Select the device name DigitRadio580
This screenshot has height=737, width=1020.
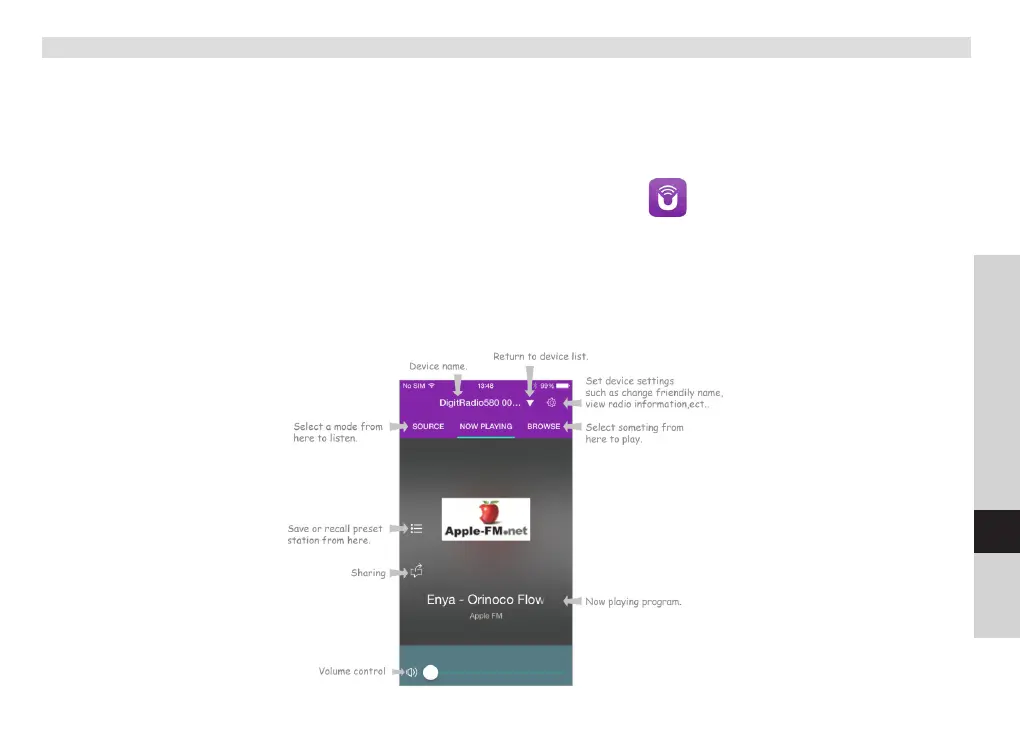[x=479, y=403]
